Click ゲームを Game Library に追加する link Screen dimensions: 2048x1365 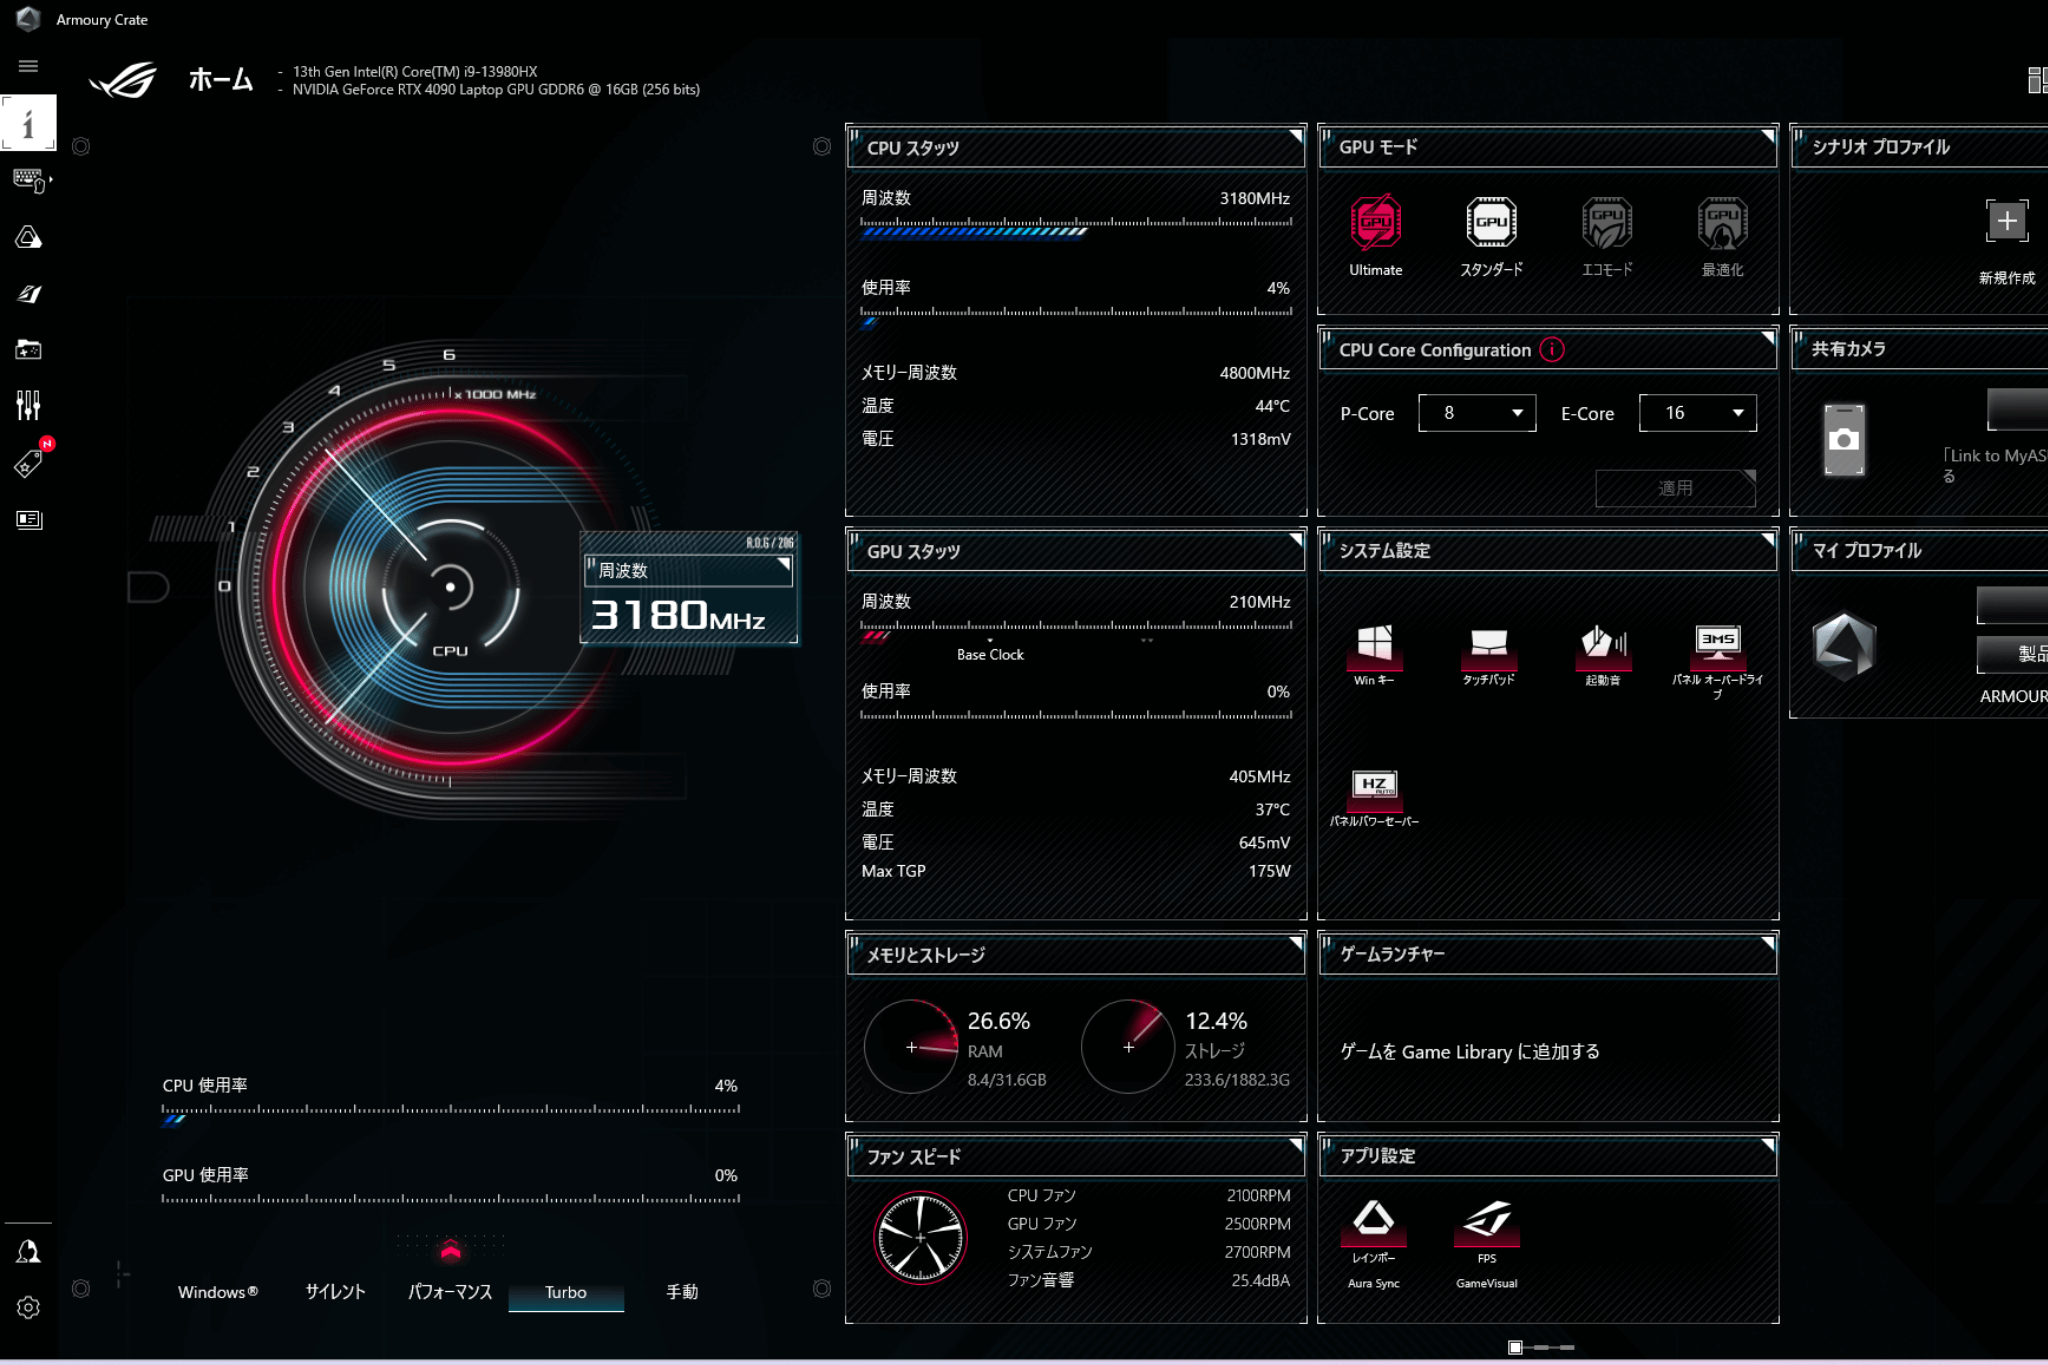point(1470,1052)
